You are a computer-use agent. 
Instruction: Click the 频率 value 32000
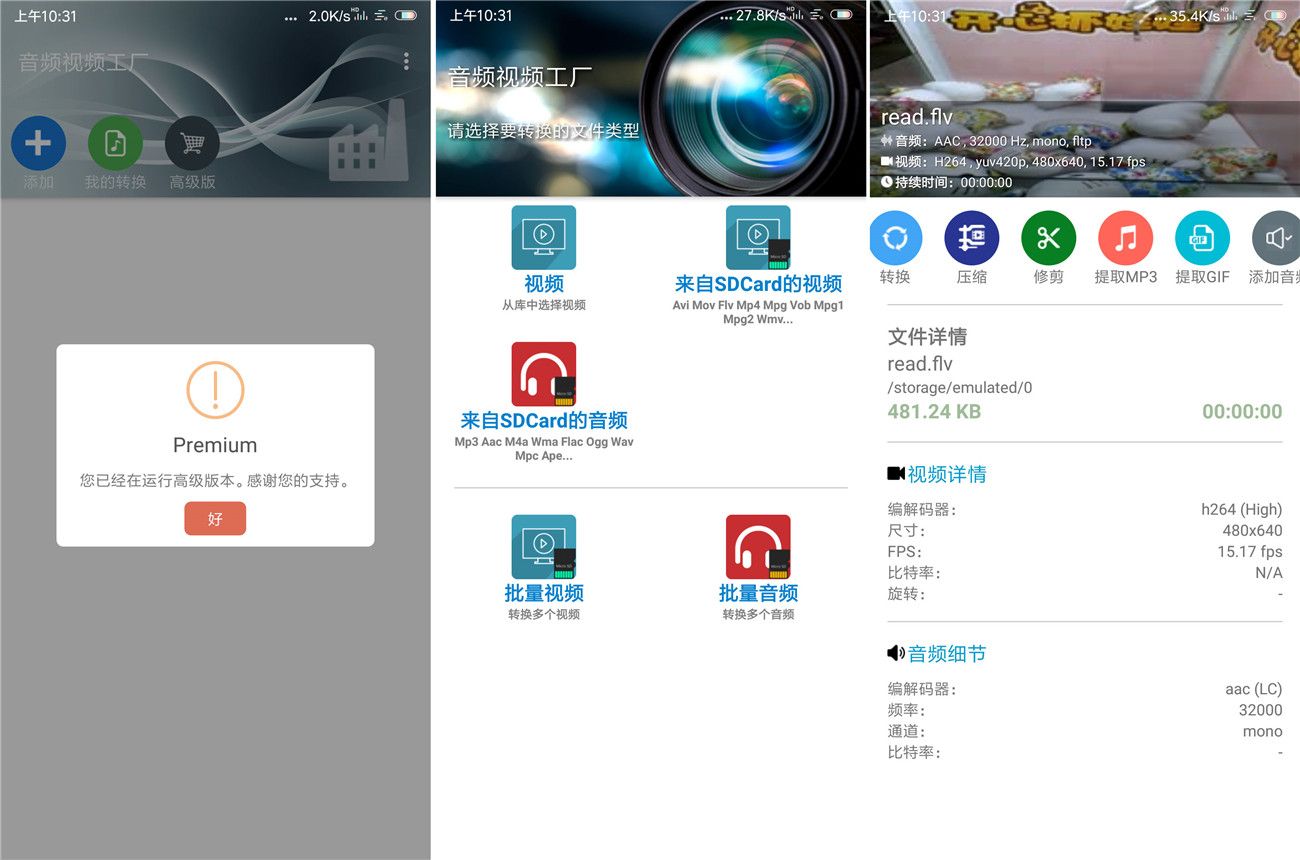1260,710
